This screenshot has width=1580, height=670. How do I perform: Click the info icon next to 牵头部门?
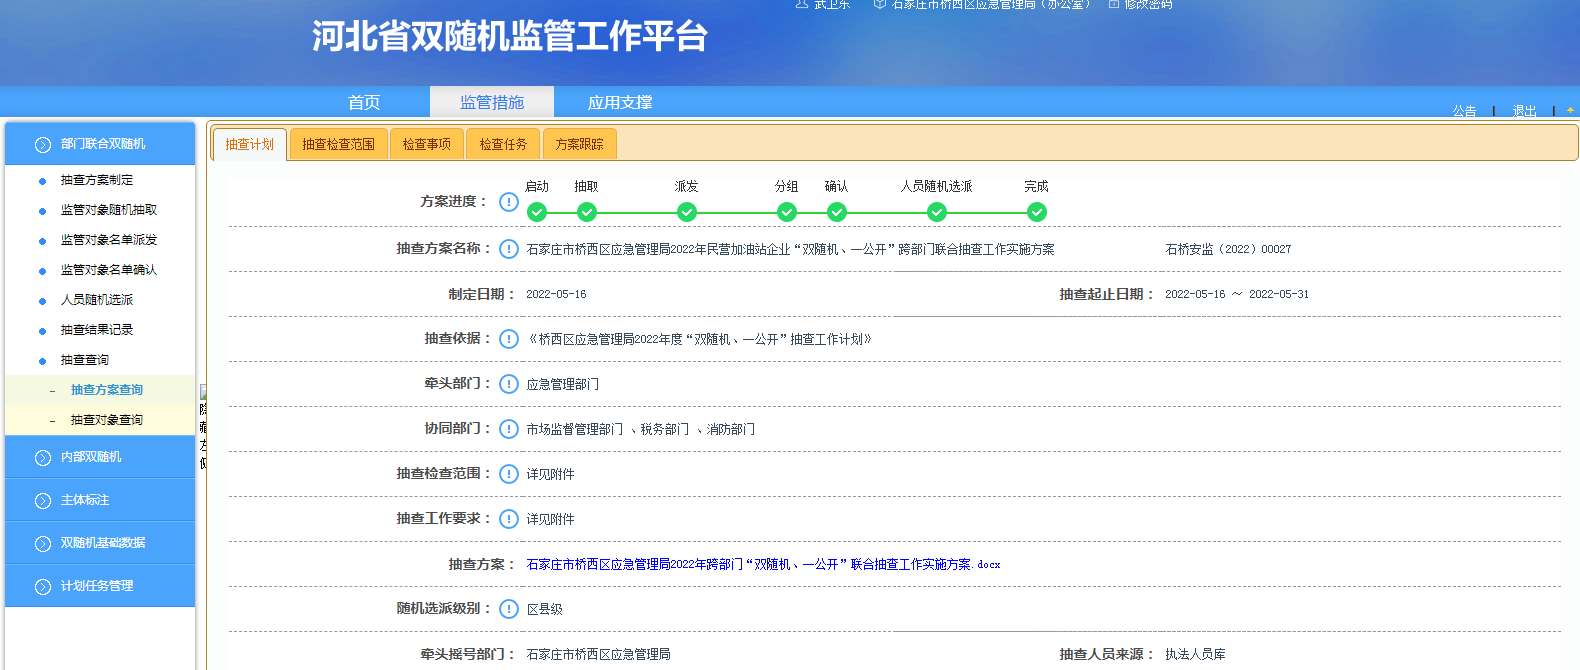tap(509, 384)
